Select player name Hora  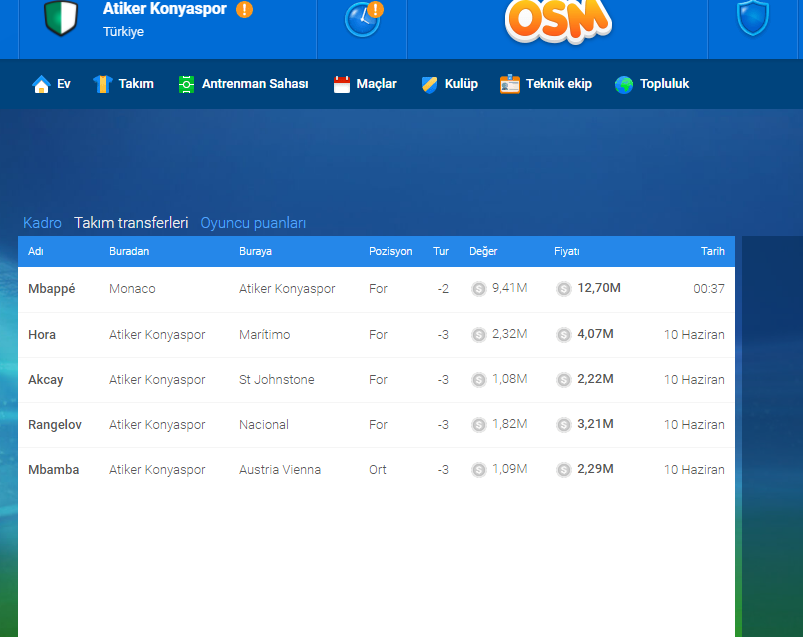point(42,335)
